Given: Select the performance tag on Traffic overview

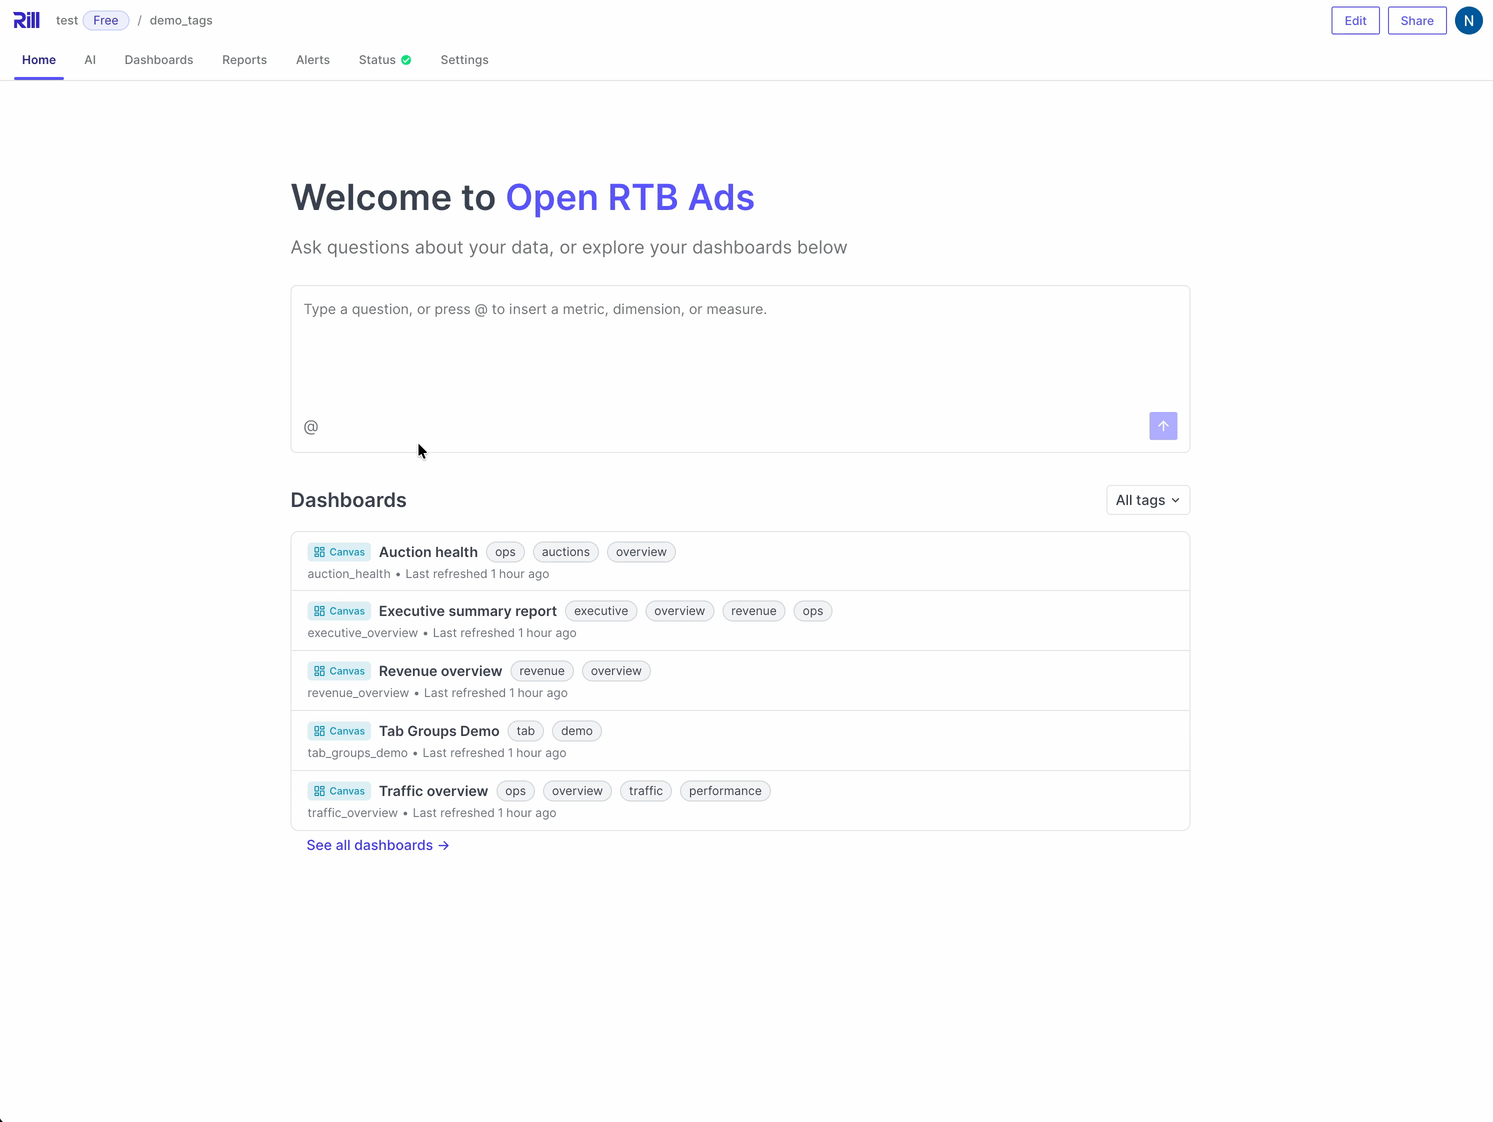Looking at the screenshot, I should [725, 791].
